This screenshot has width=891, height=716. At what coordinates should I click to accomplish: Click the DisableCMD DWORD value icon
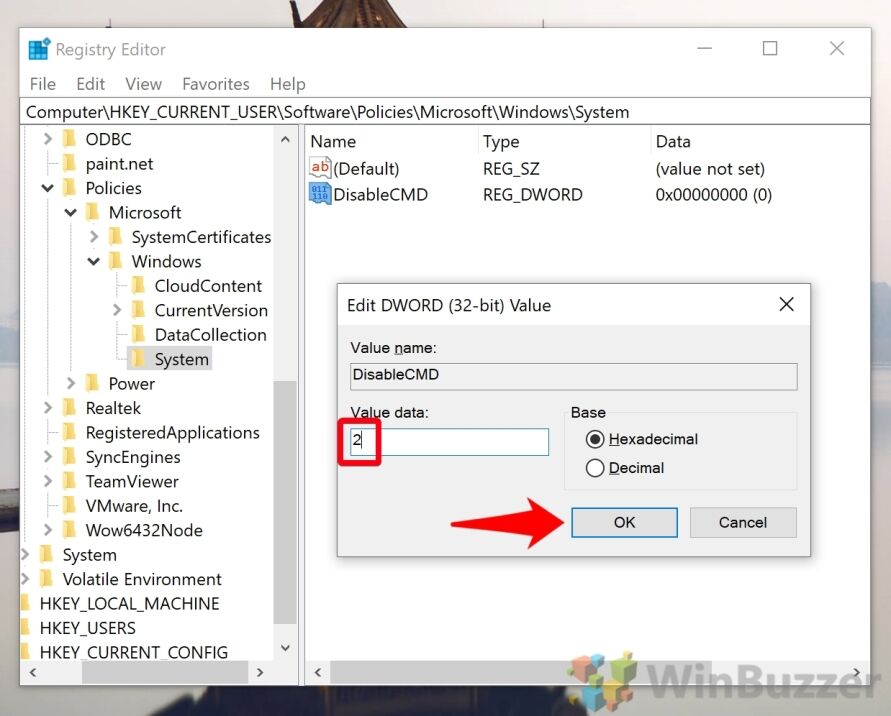320,194
